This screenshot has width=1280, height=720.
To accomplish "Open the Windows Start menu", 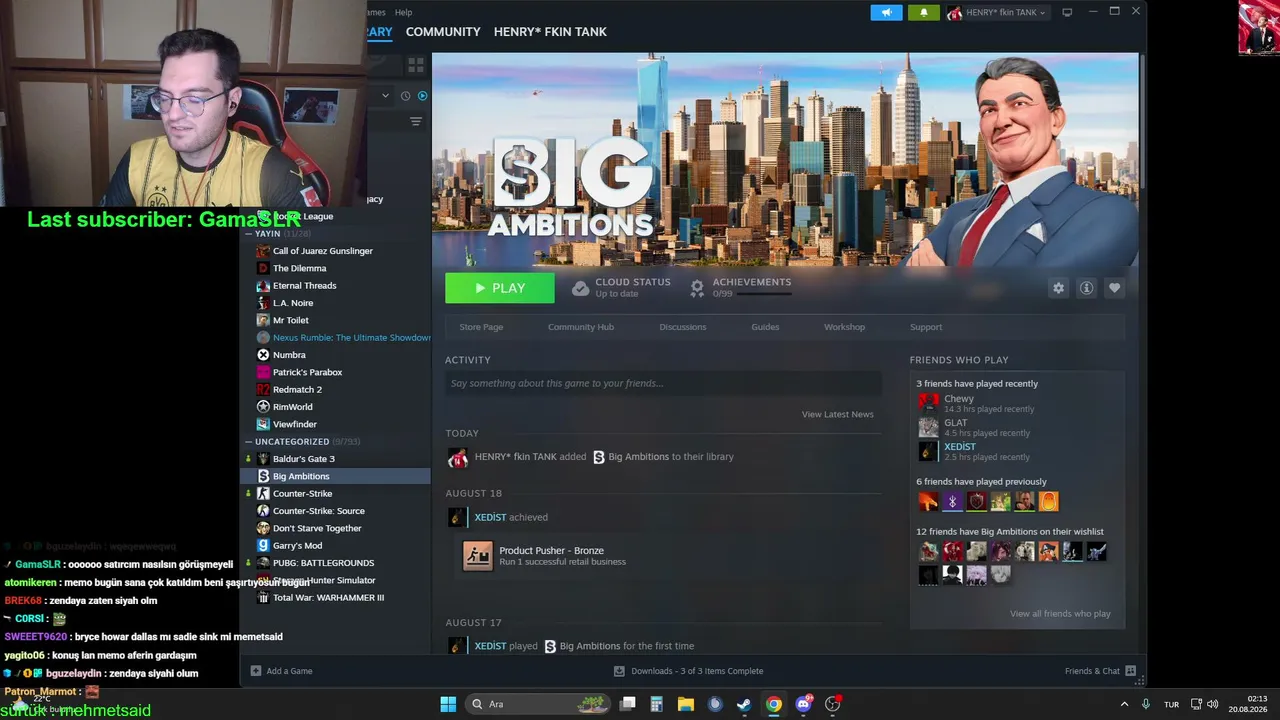I will tap(448, 704).
